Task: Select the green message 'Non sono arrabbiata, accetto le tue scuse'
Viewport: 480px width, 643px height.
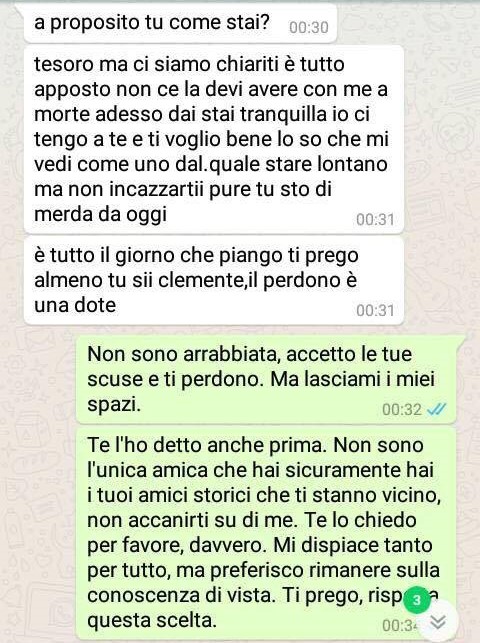Action: [266, 379]
